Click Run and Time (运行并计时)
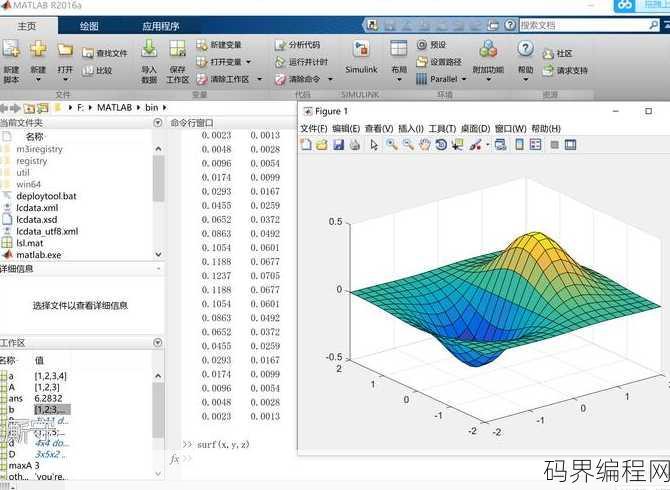670x490 pixels. [302, 62]
